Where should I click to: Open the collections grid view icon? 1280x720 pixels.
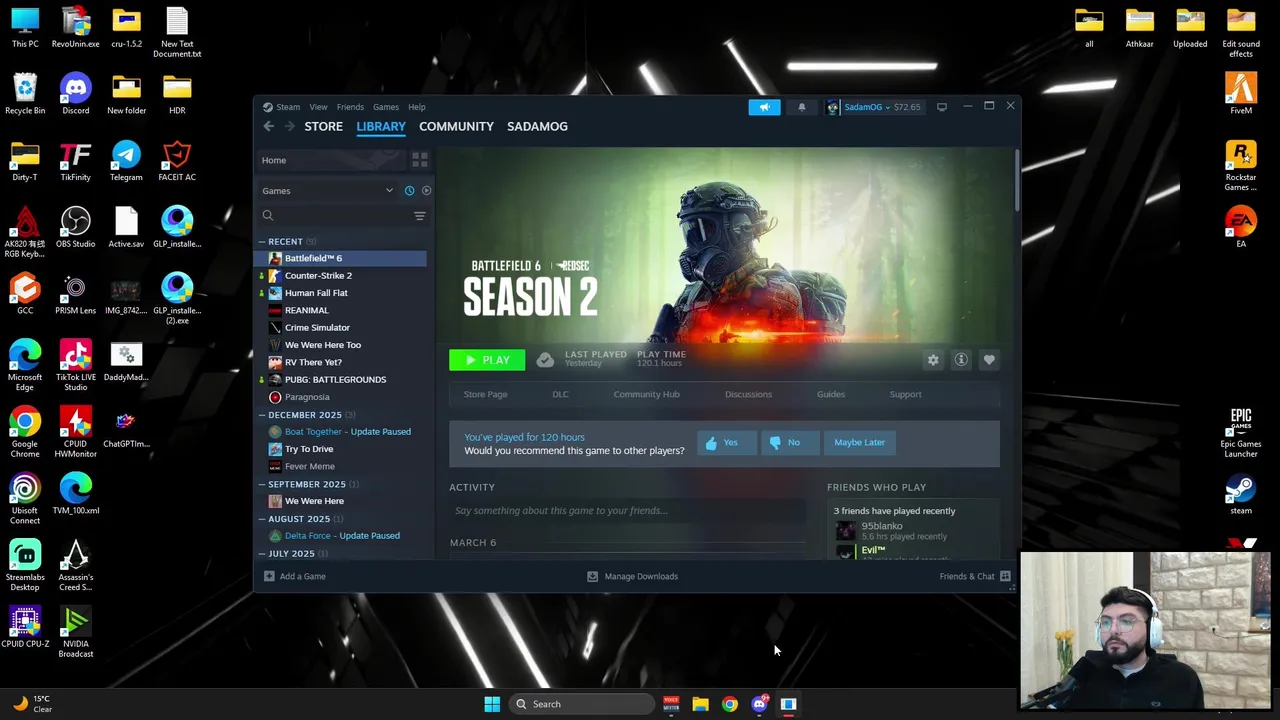(x=420, y=160)
